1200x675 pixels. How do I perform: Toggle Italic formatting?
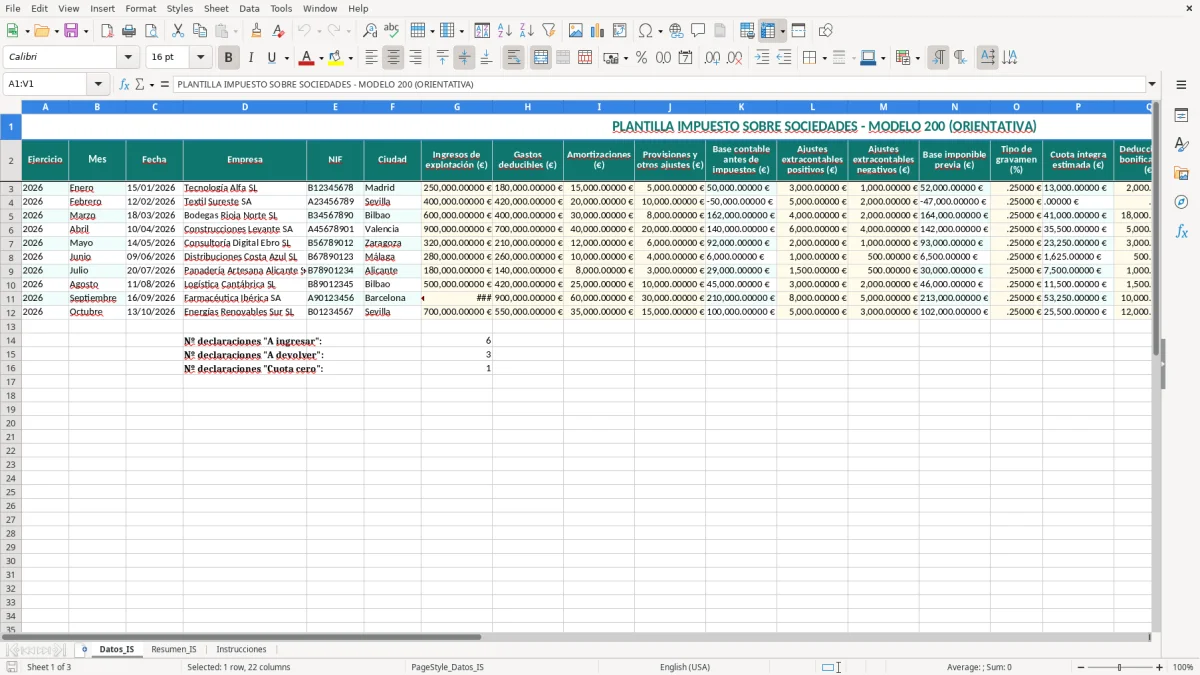pyautogui.click(x=251, y=58)
